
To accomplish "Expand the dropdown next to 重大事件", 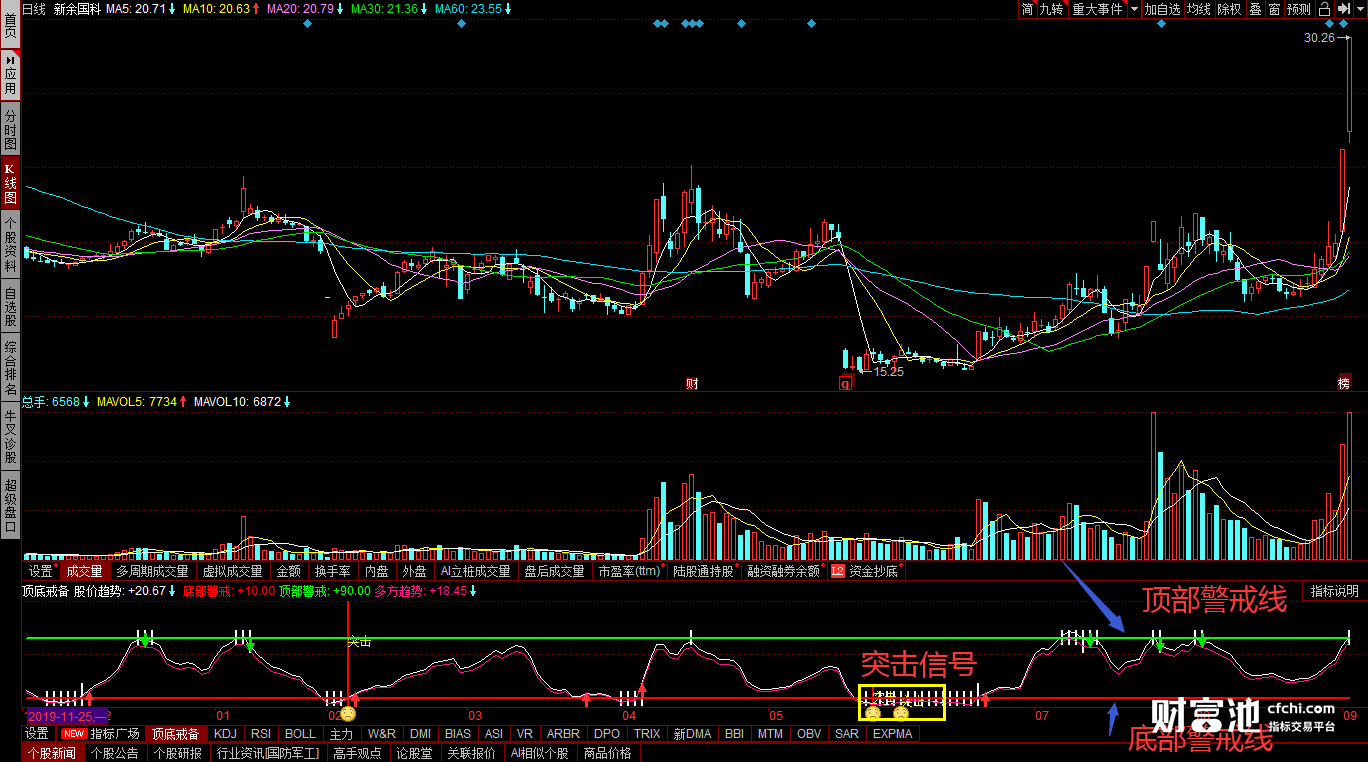I will point(1134,9).
